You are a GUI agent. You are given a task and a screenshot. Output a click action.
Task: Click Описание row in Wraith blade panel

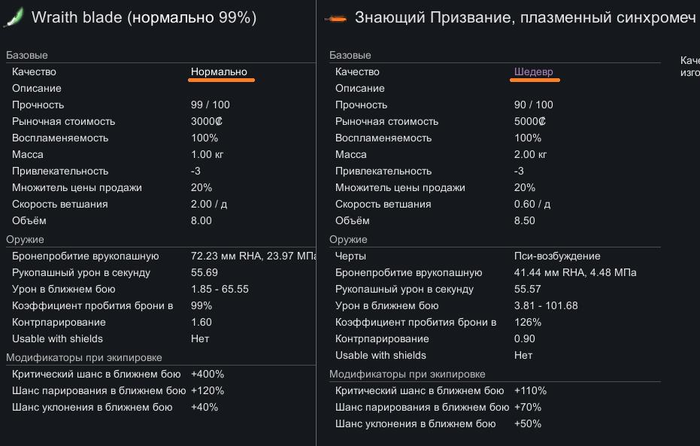click(x=37, y=88)
